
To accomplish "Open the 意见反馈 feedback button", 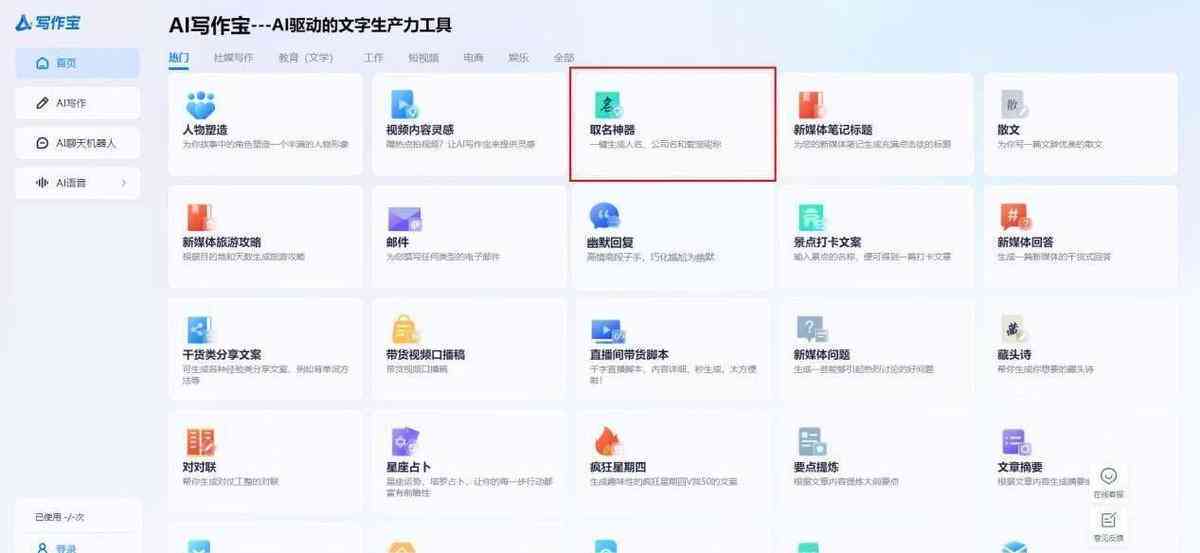I will (x=1108, y=525).
